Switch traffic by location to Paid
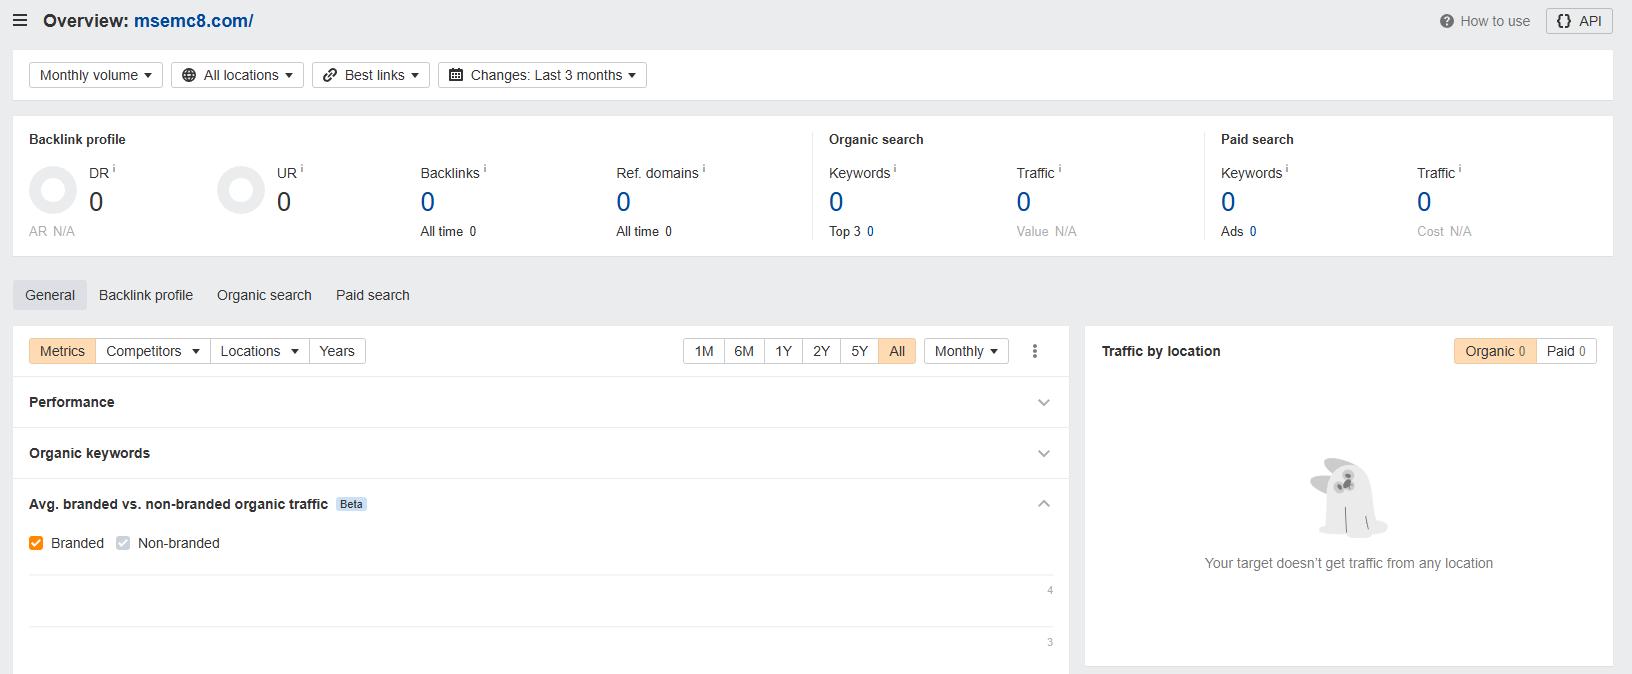 1566,351
